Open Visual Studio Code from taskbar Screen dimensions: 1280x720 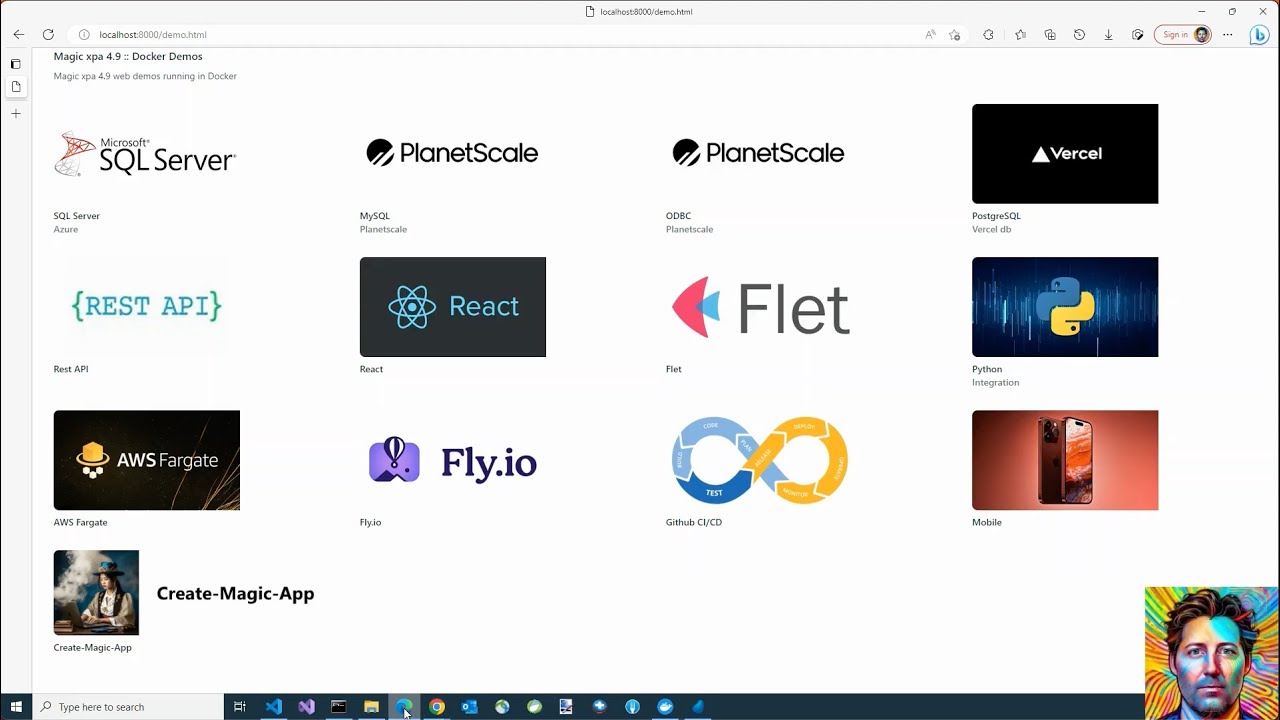point(273,707)
